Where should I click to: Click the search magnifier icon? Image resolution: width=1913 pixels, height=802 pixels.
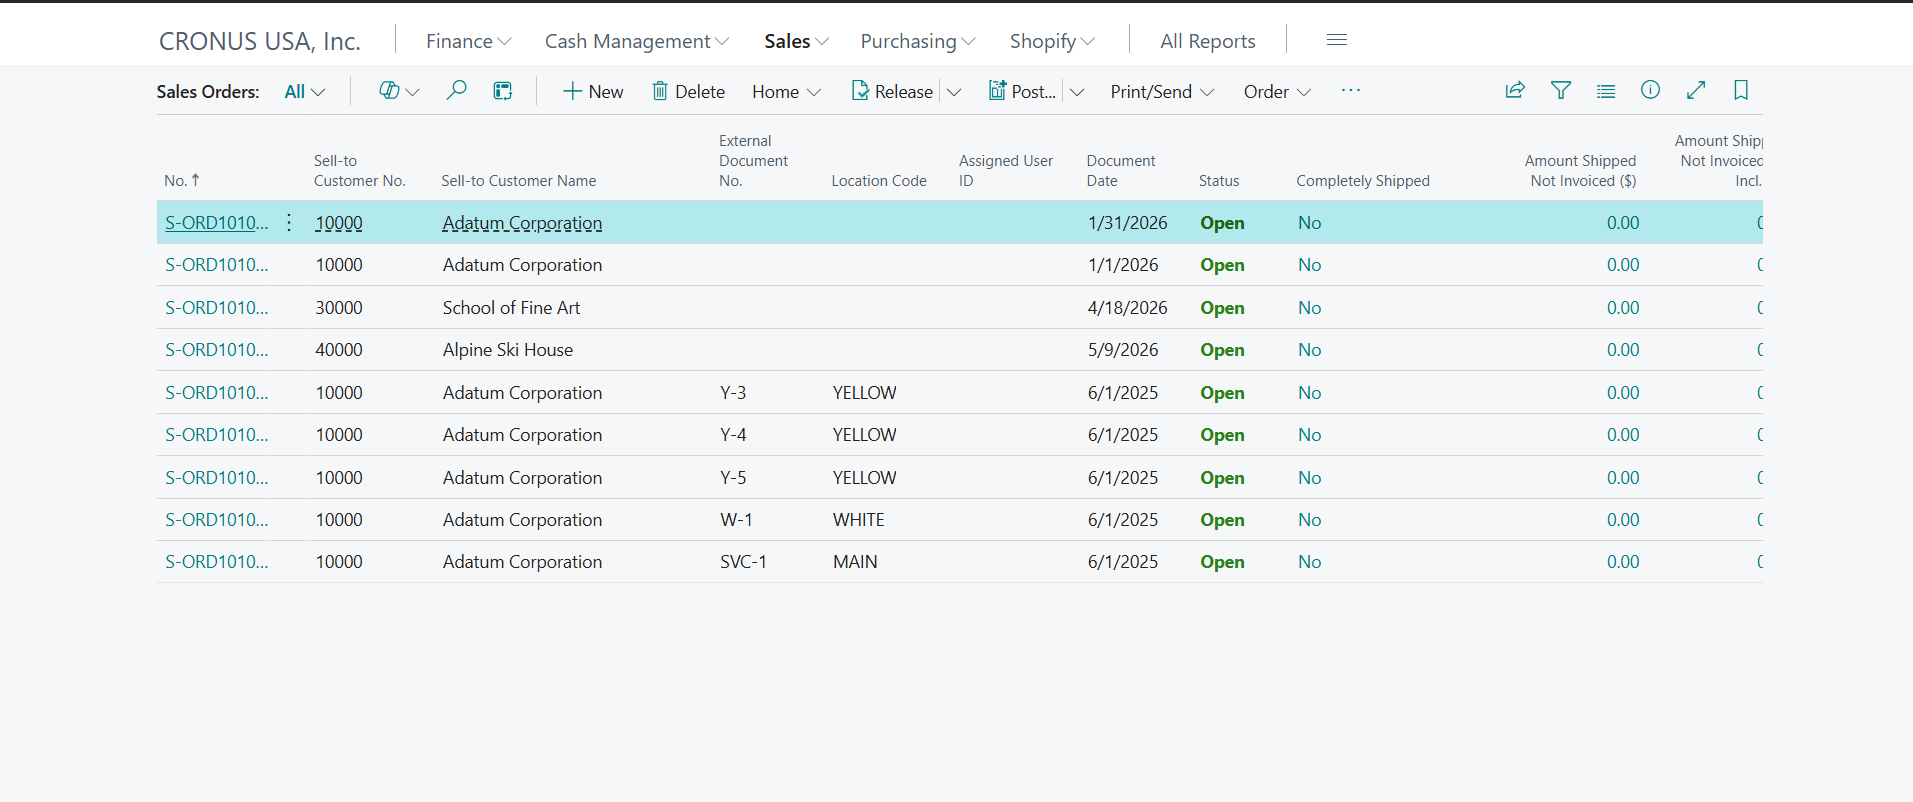(456, 91)
